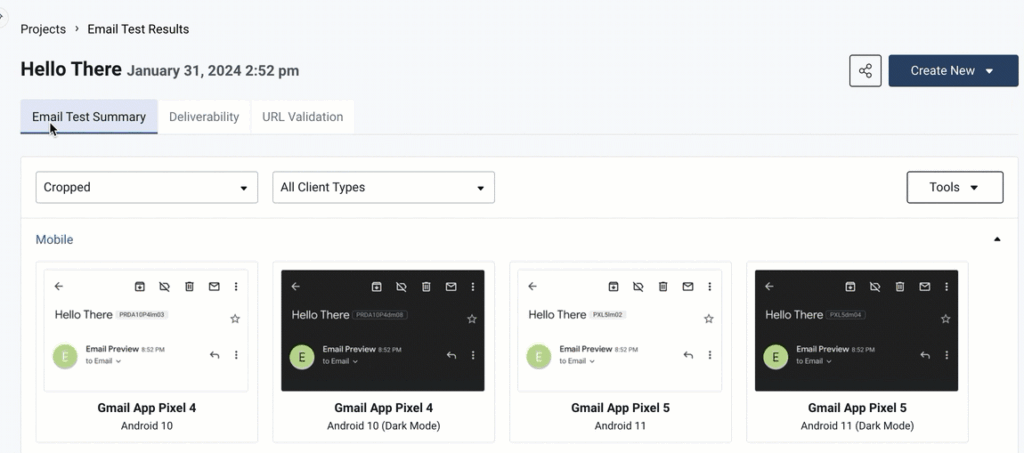Viewport: 1024px width, 453px height.
Task: Click archive icon in Pixel 4 Android 10 preview
Action: (139, 286)
